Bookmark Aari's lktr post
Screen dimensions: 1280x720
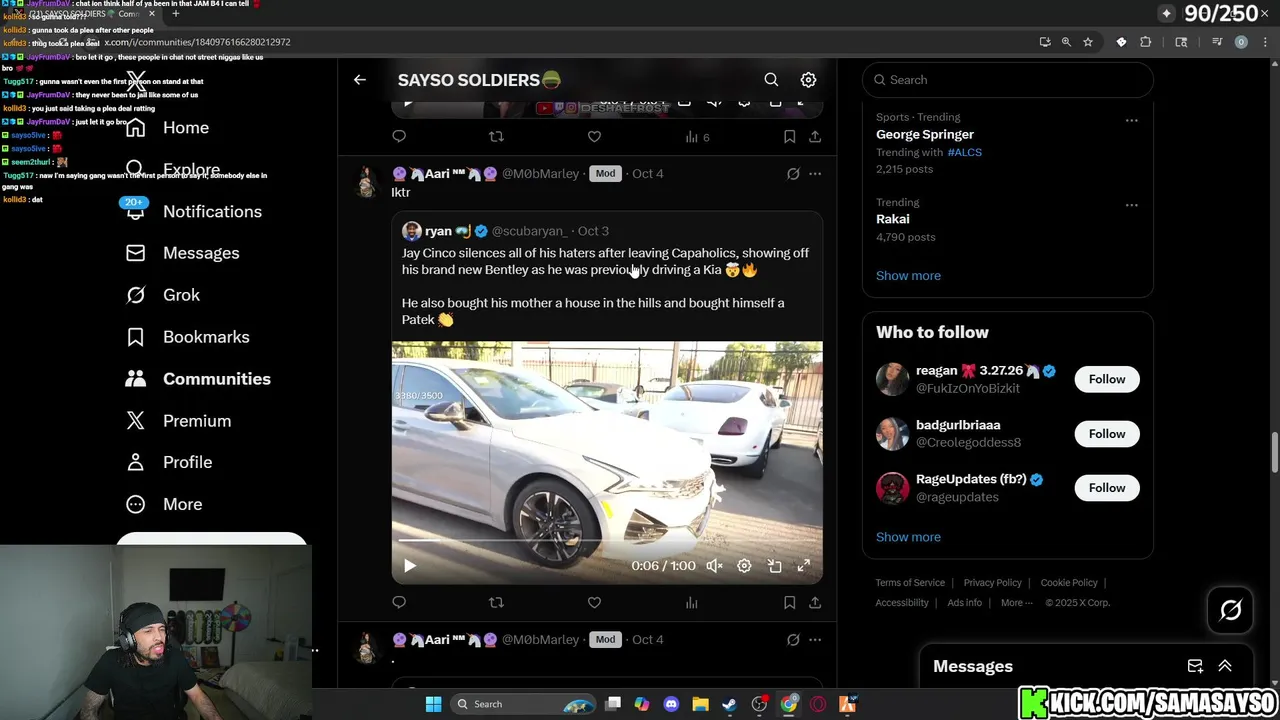click(x=789, y=602)
